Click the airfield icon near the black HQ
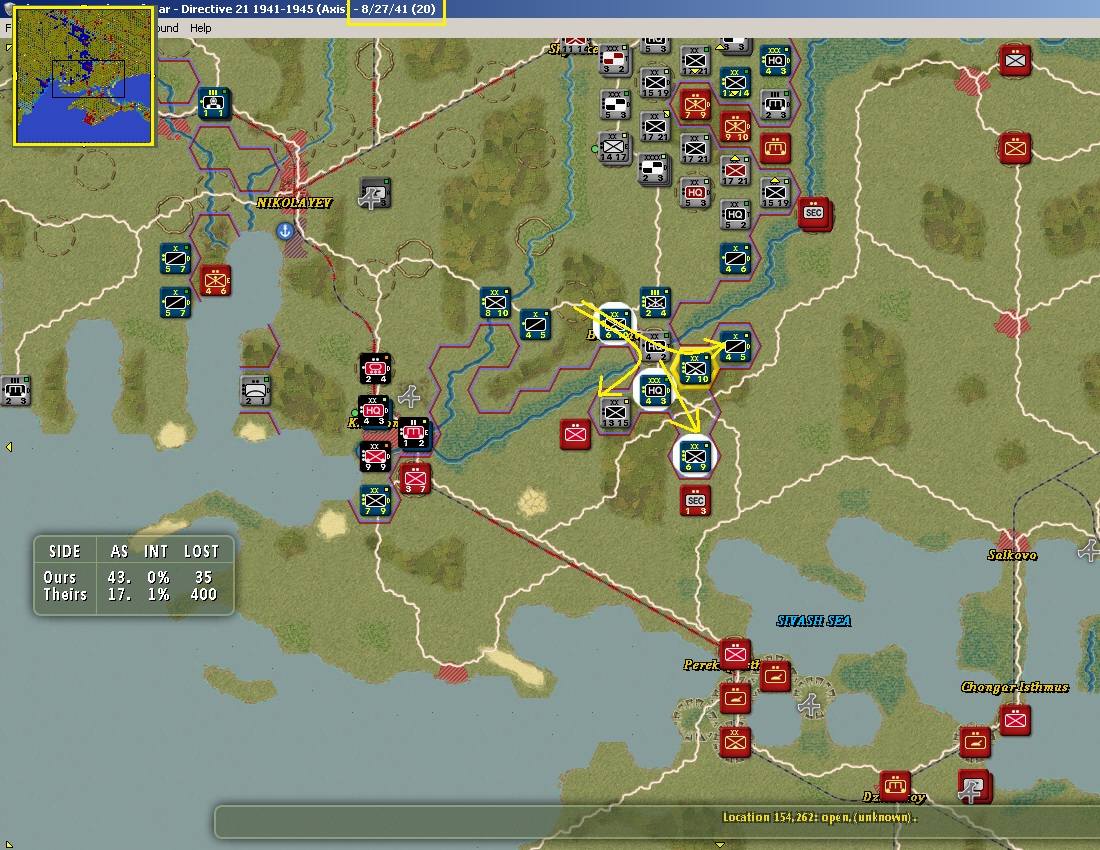The height and width of the screenshot is (850, 1100). point(410,396)
